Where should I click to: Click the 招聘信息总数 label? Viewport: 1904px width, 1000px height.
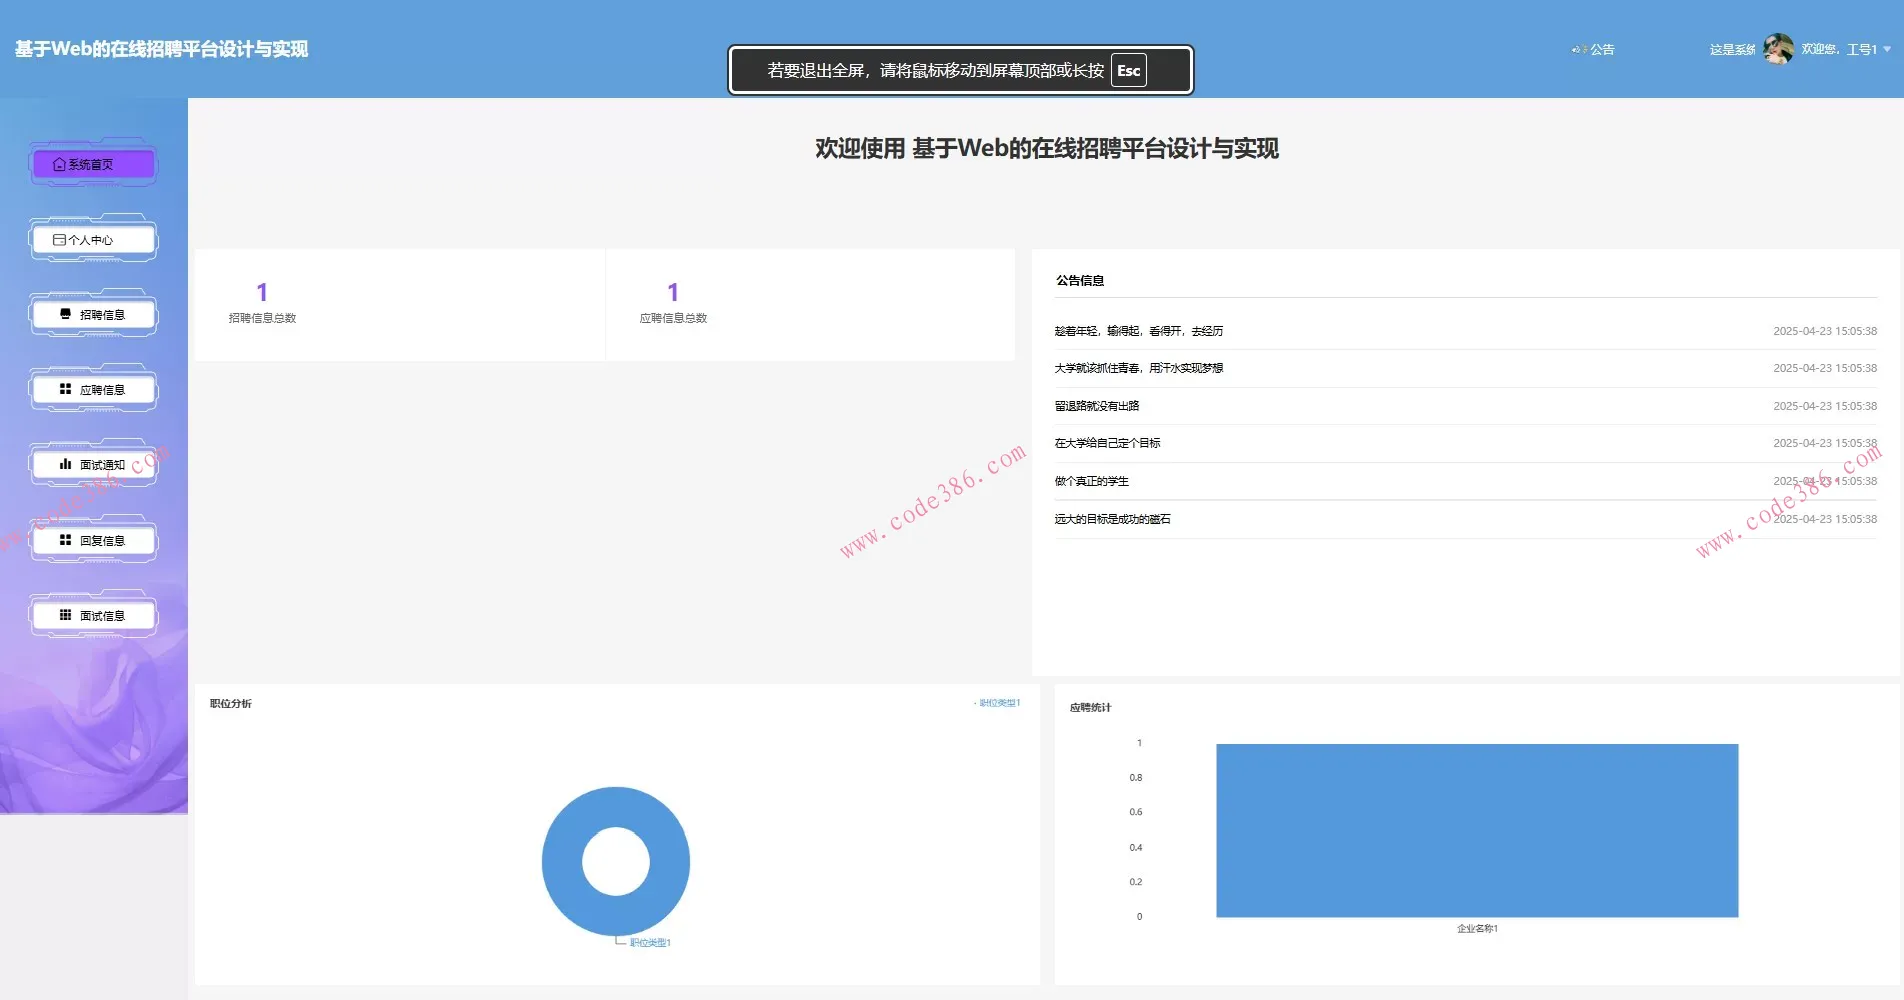click(262, 318)
